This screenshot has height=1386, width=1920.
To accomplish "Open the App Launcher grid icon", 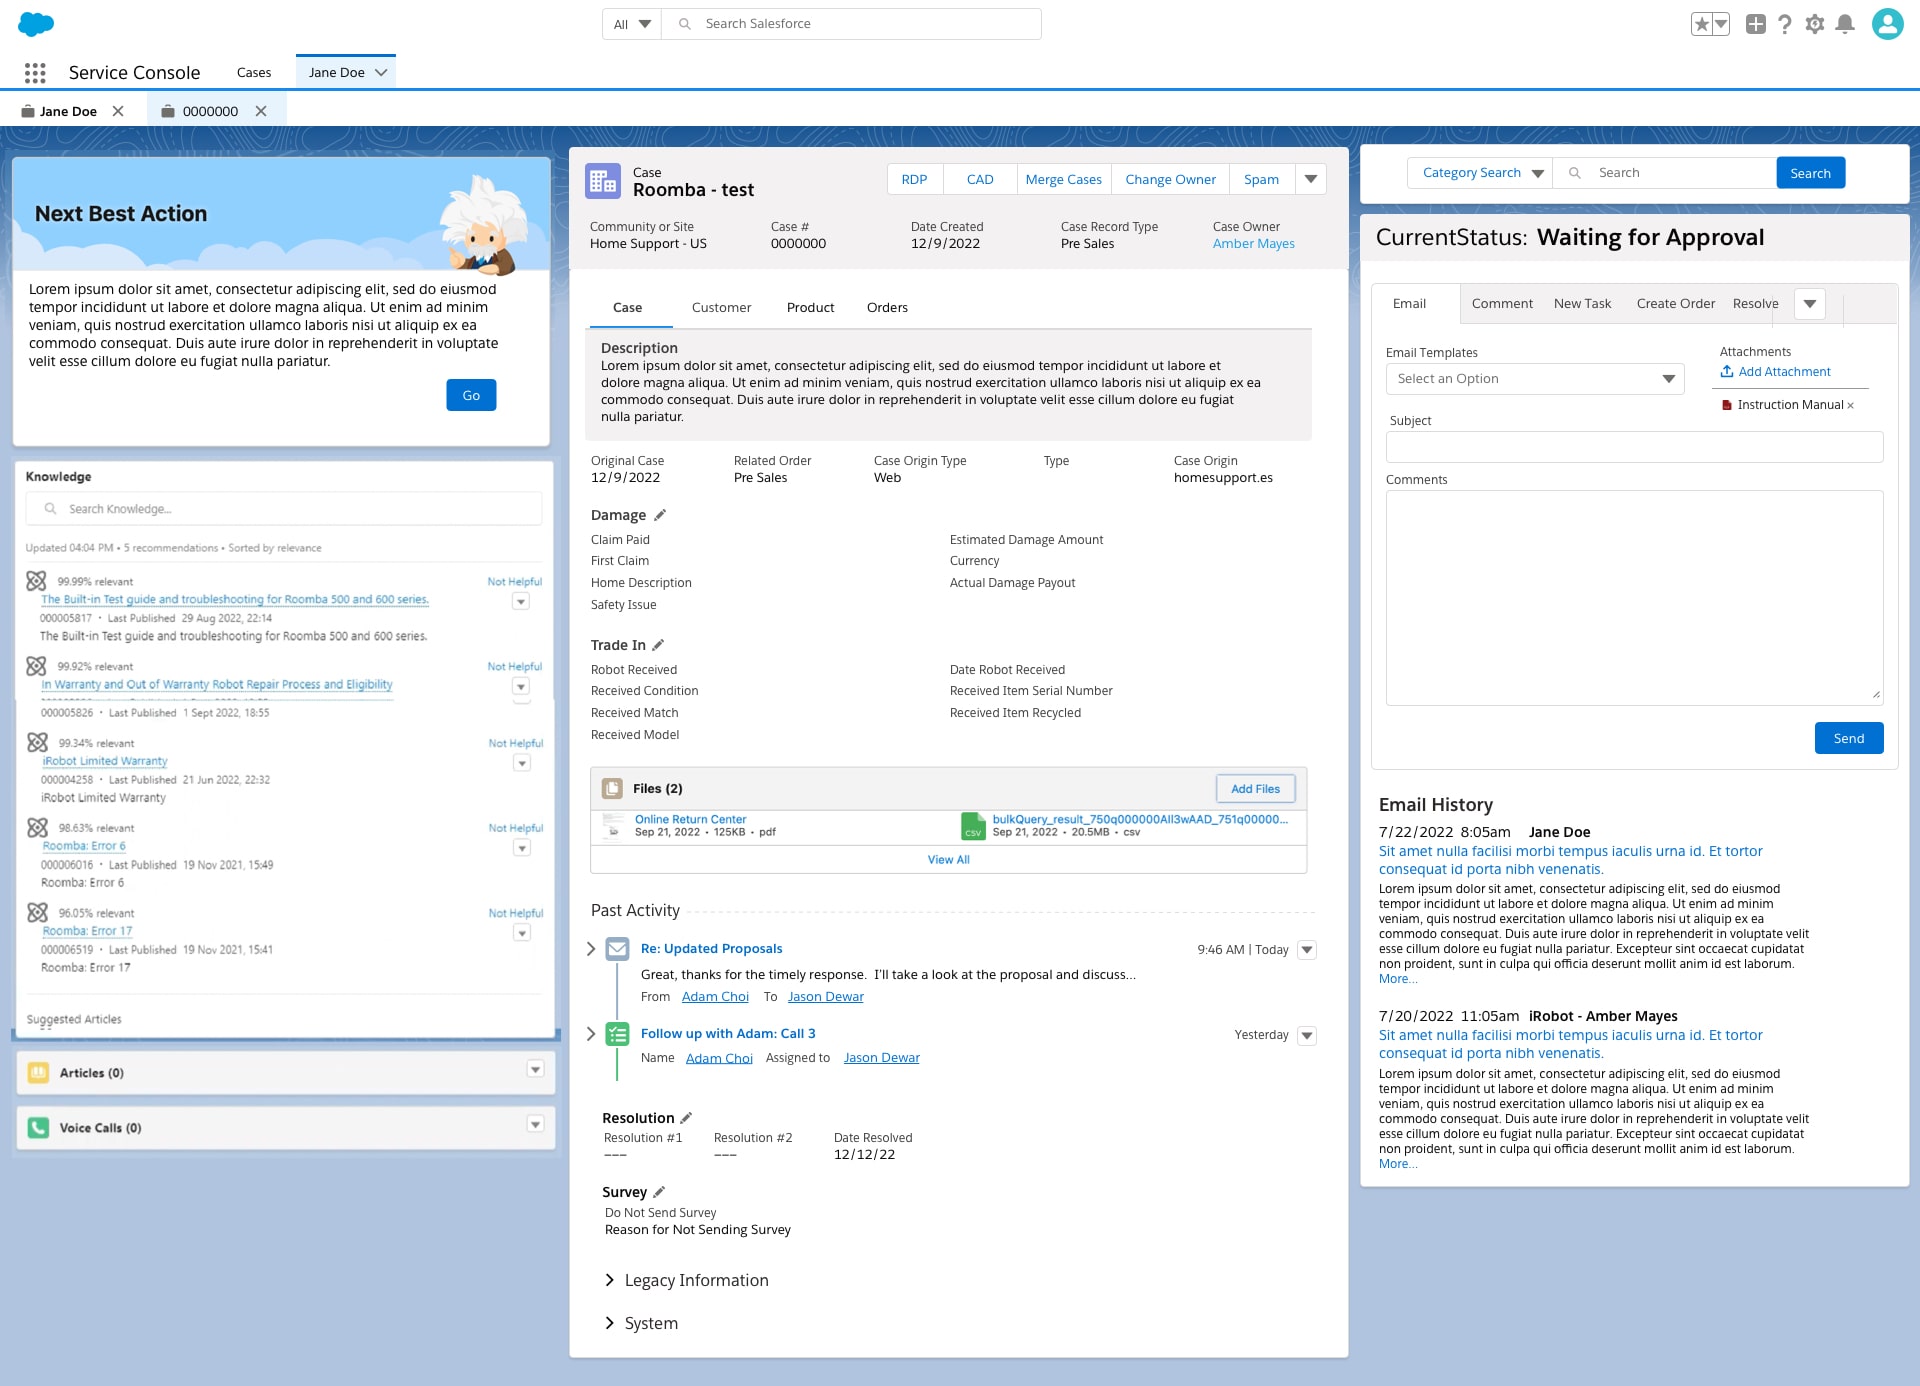I will (35, 72).
